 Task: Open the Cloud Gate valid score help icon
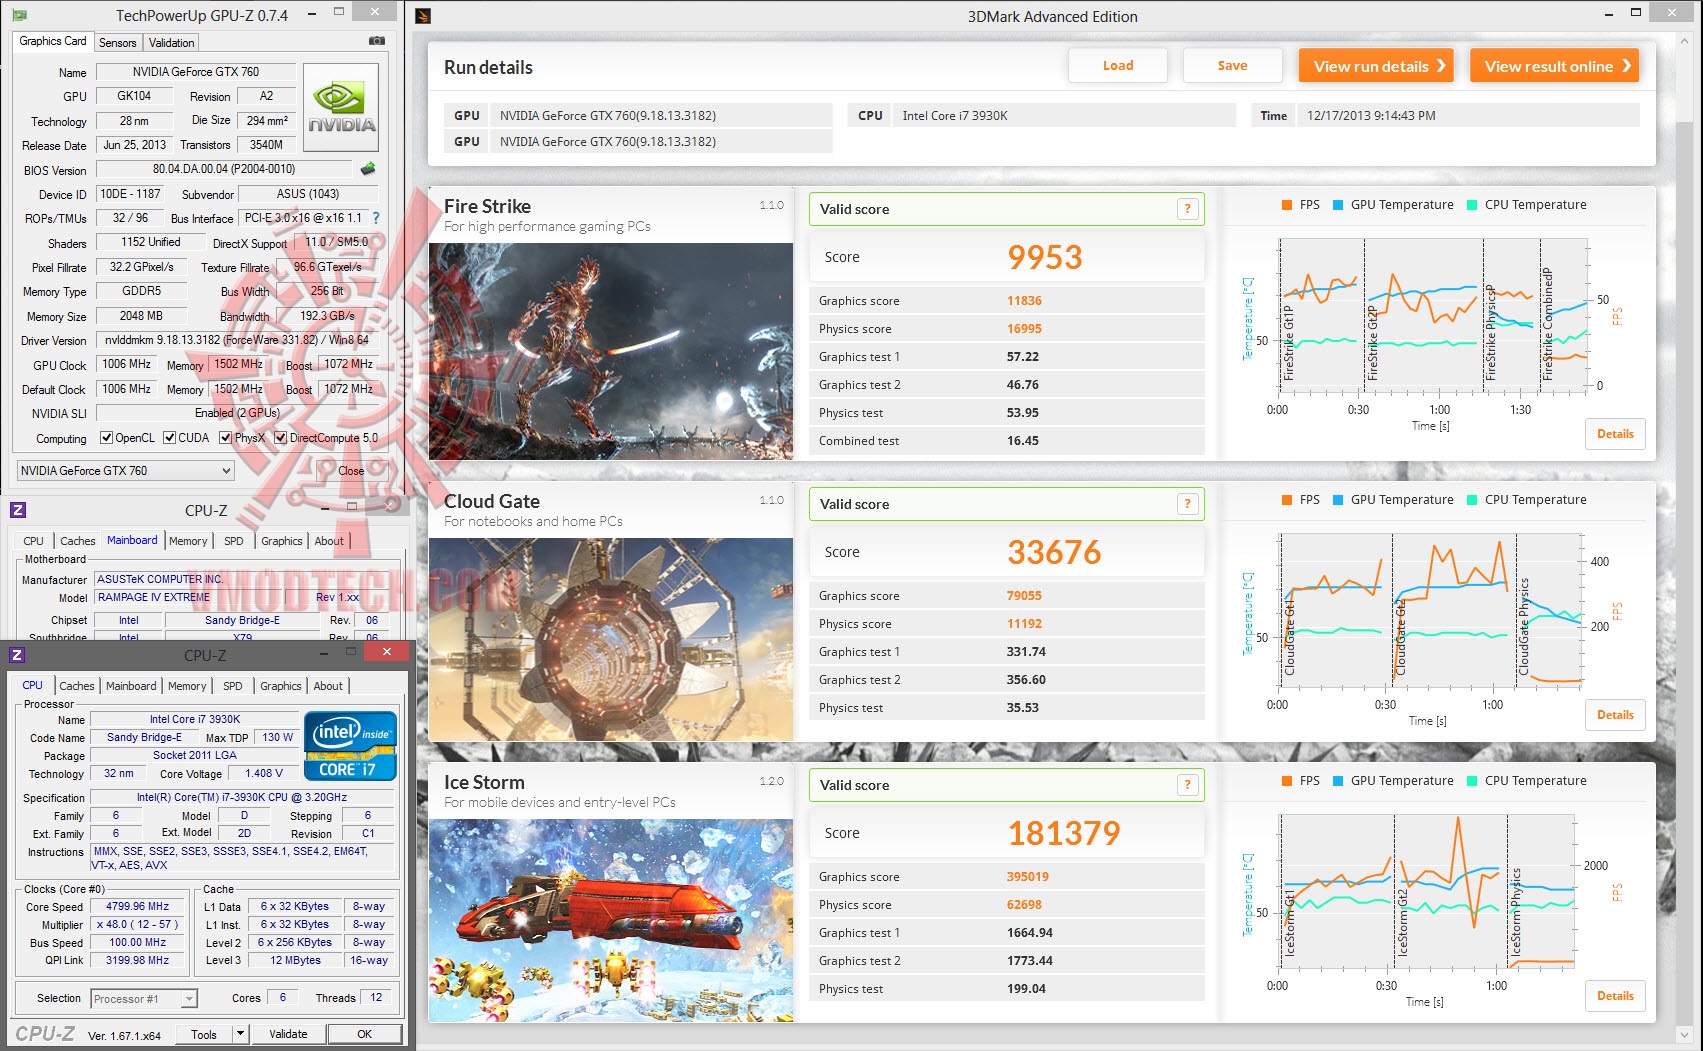[1187, 504]
